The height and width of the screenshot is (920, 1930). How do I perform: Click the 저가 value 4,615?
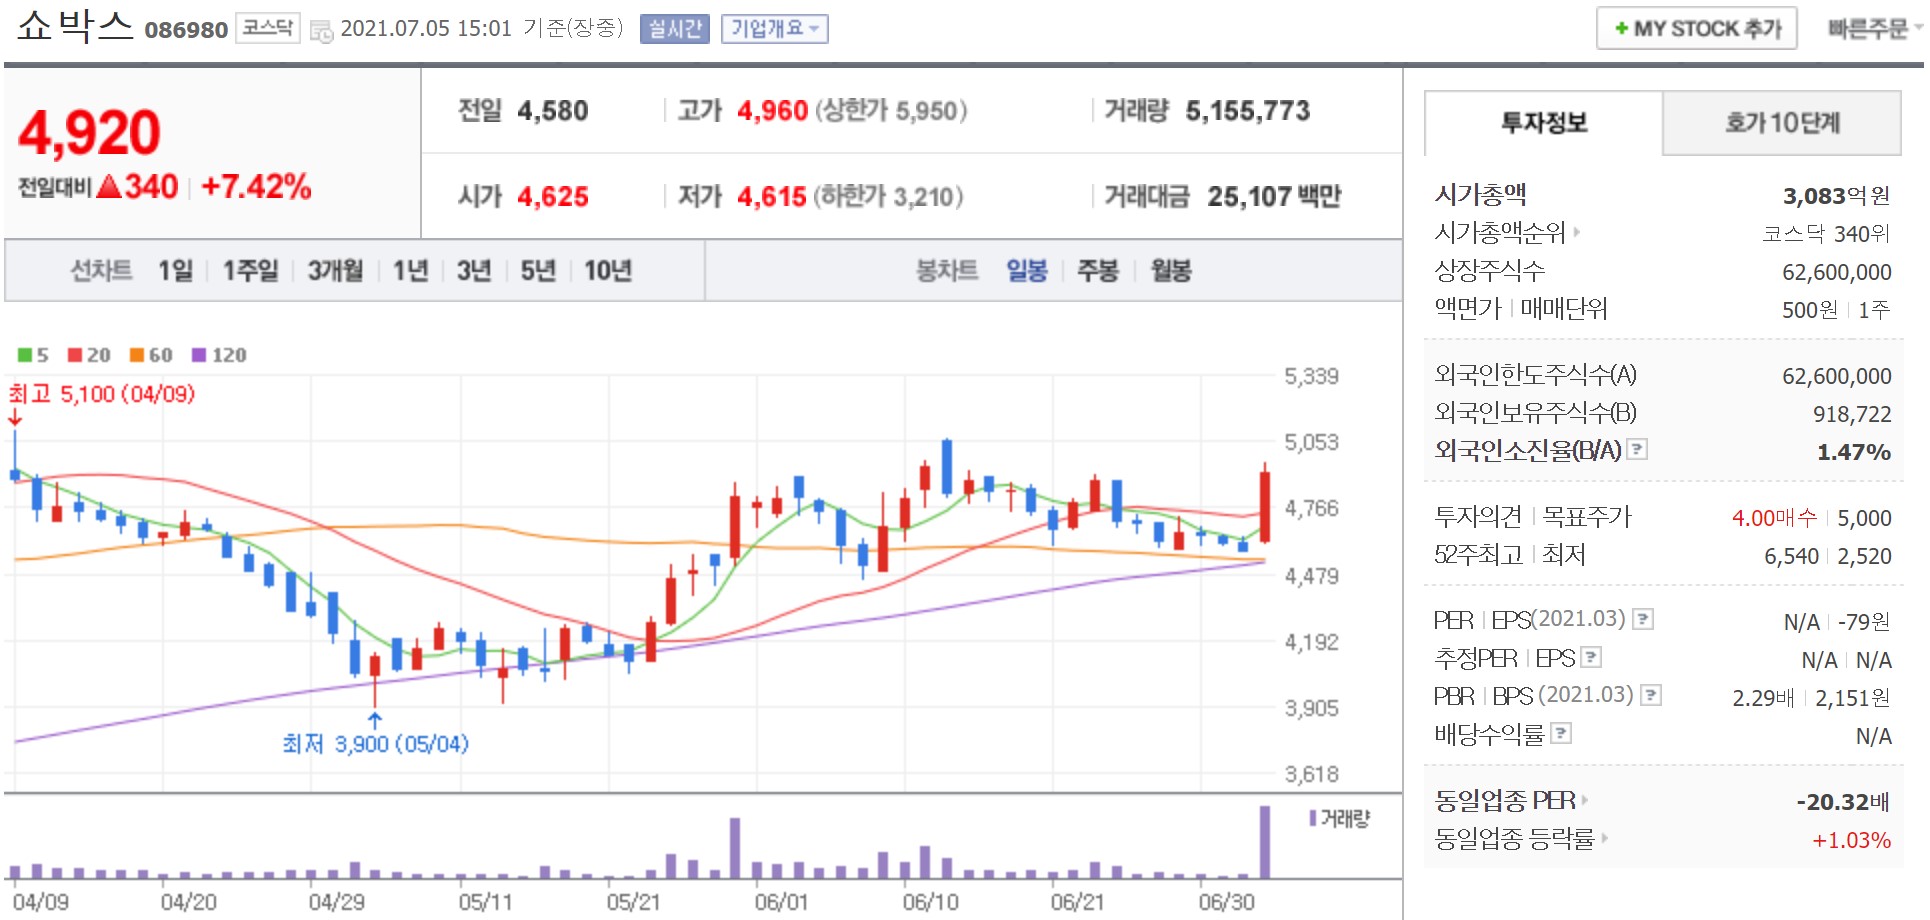coord(772,196)
